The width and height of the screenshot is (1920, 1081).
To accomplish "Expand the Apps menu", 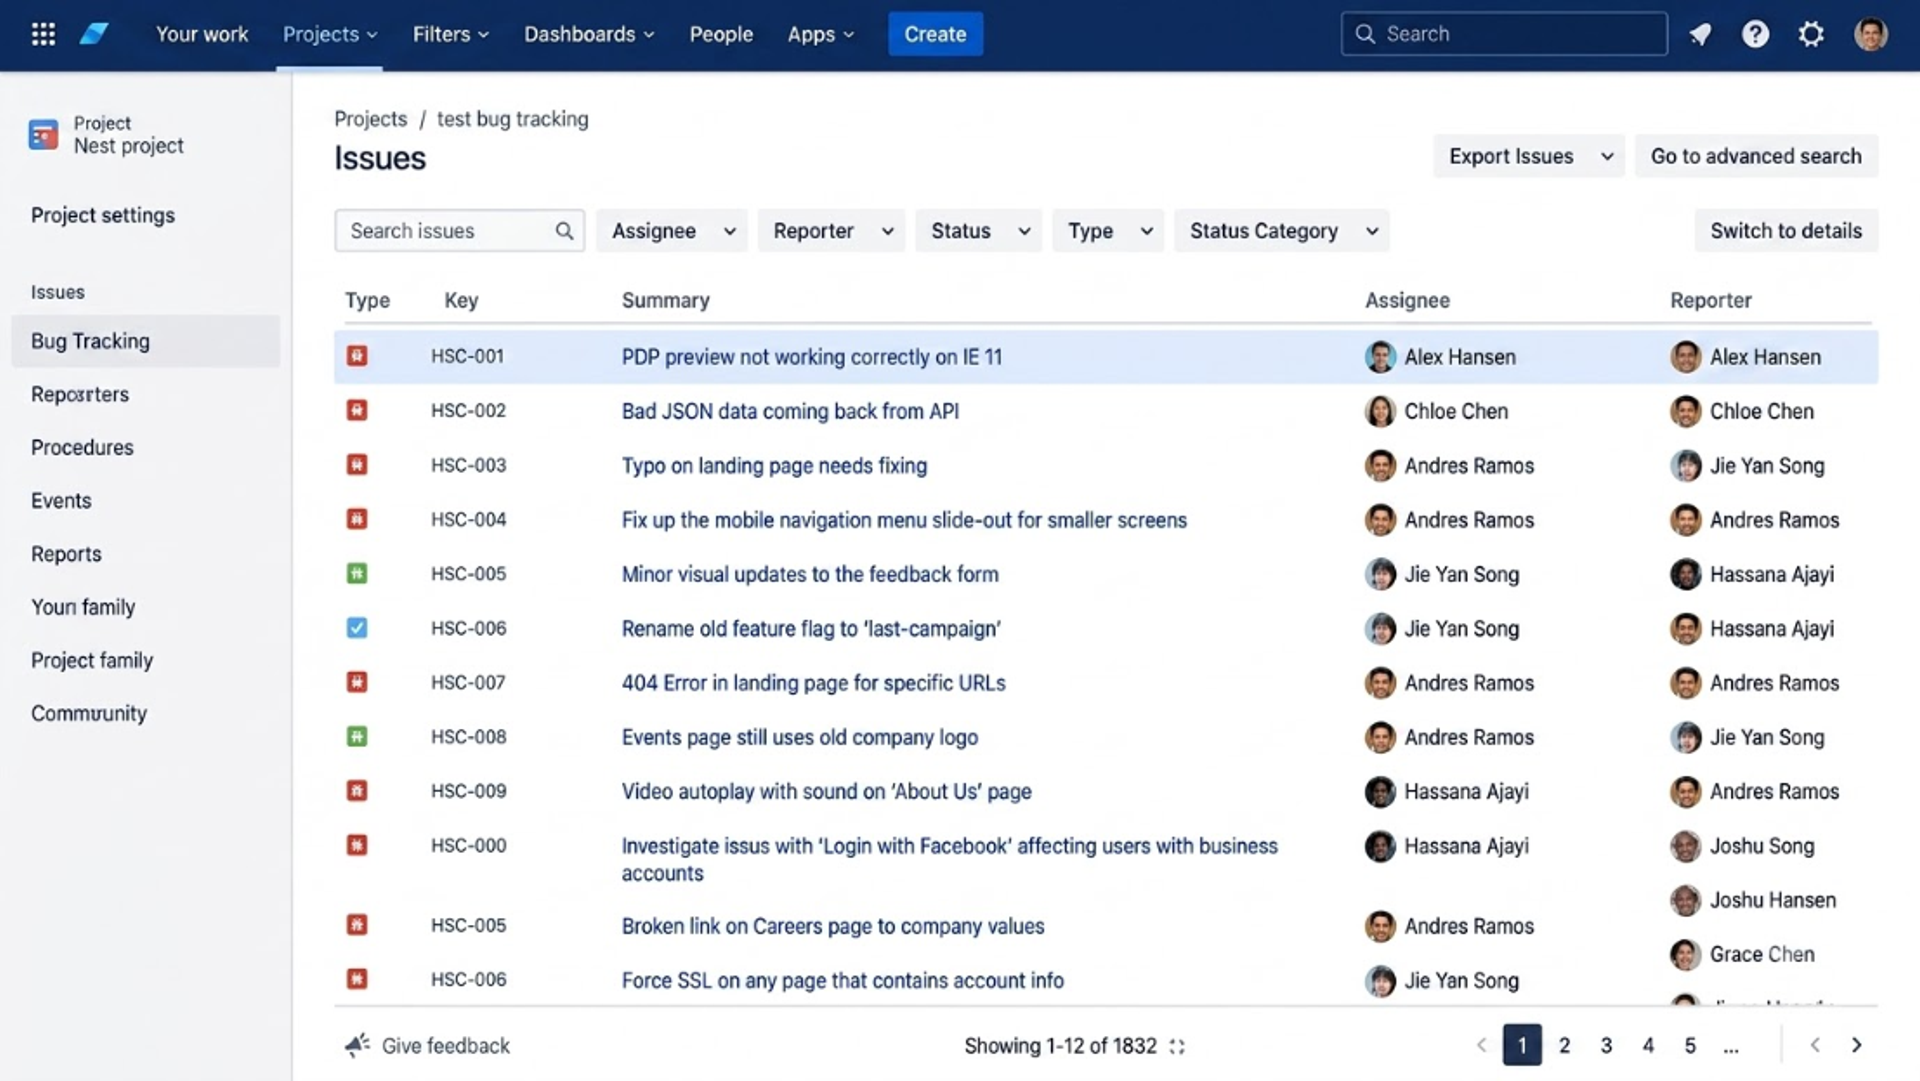I will pyautogui.click(x=821, y=34).
